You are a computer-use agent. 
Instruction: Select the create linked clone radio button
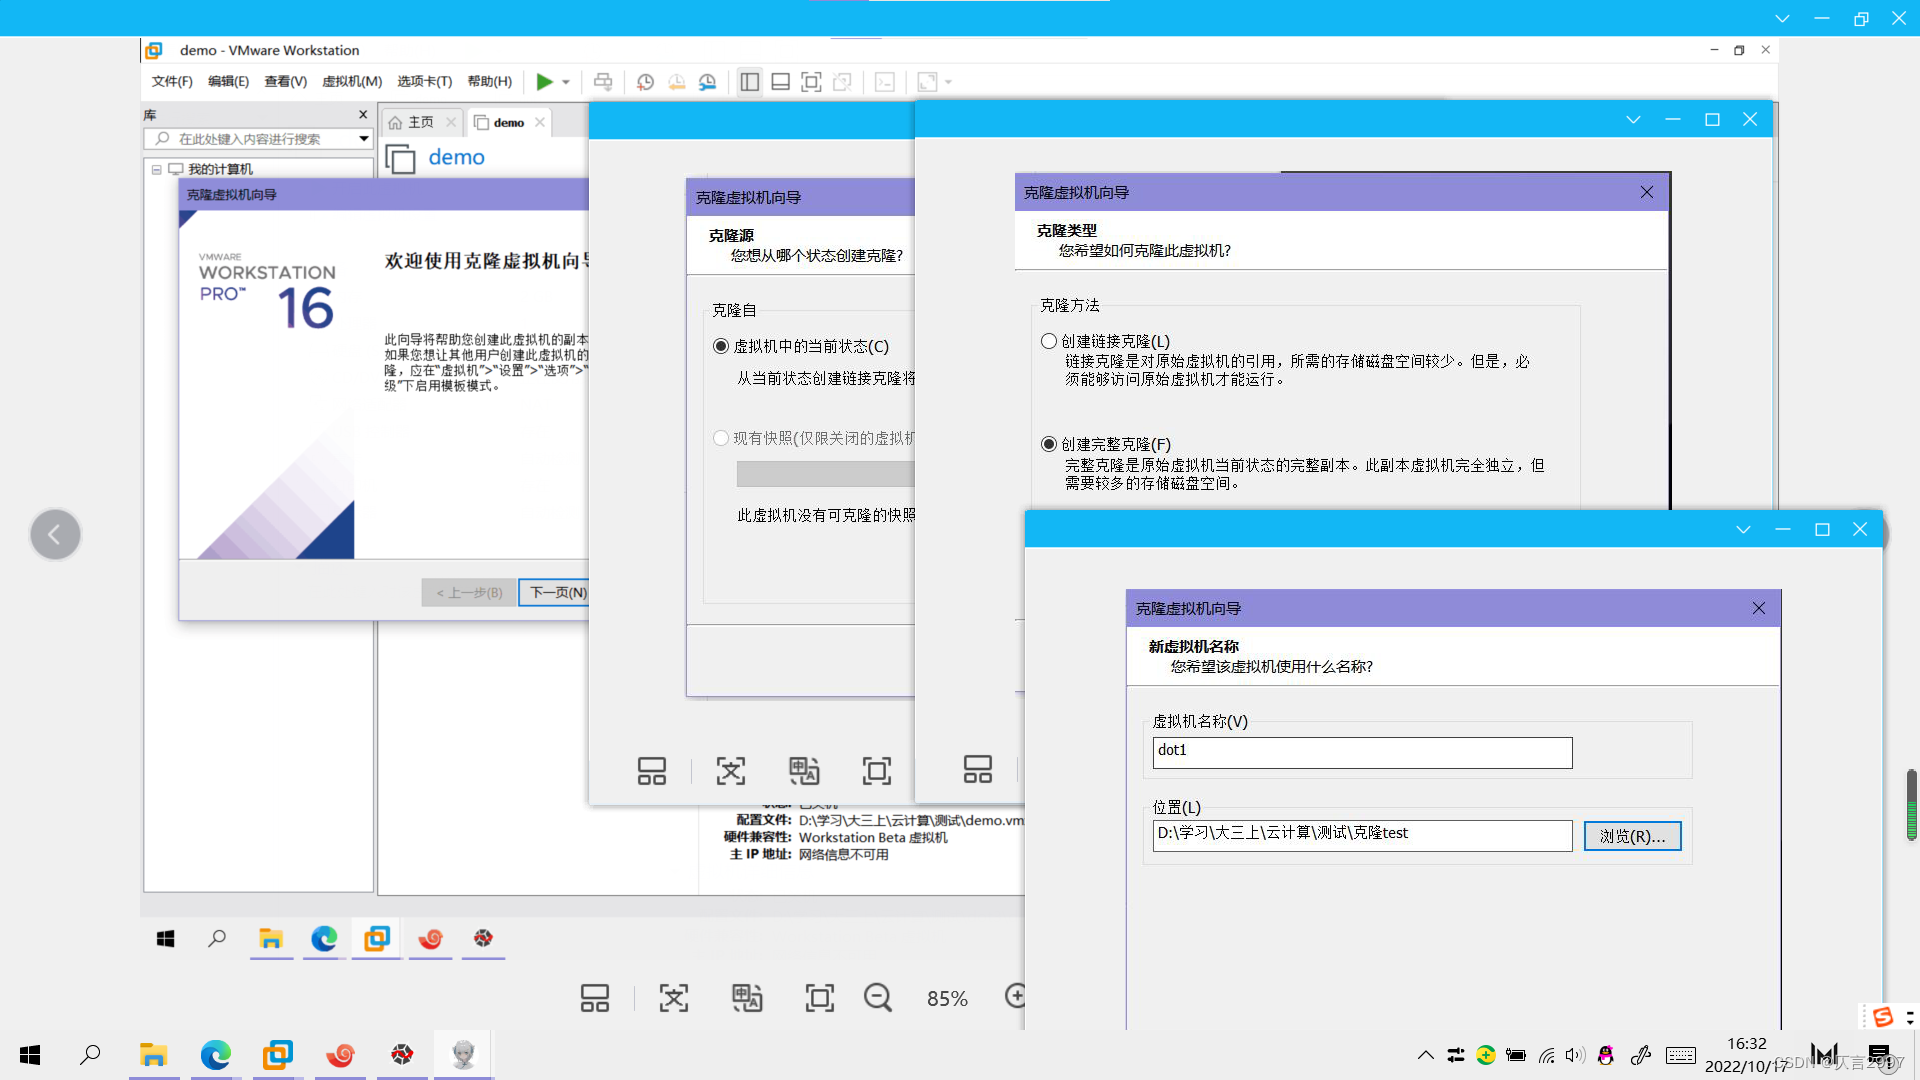(1049, 341)
